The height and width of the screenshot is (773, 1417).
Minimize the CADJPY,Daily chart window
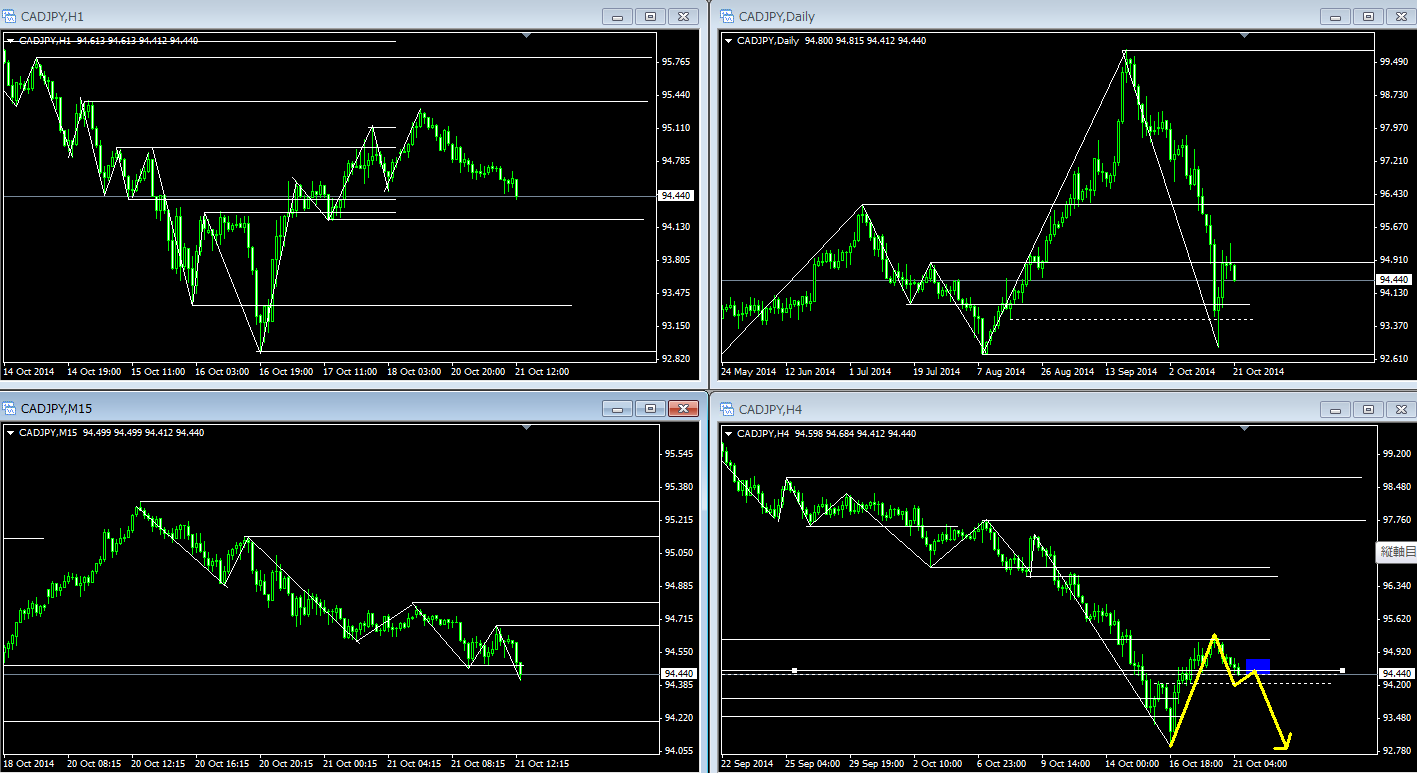1336,16
